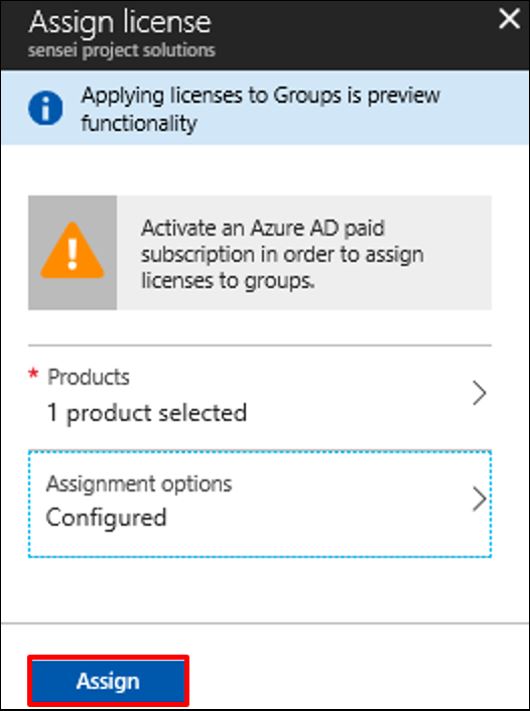Select the '1 product selected' text
The image size is (530, 711).
(x=147, y=413)
